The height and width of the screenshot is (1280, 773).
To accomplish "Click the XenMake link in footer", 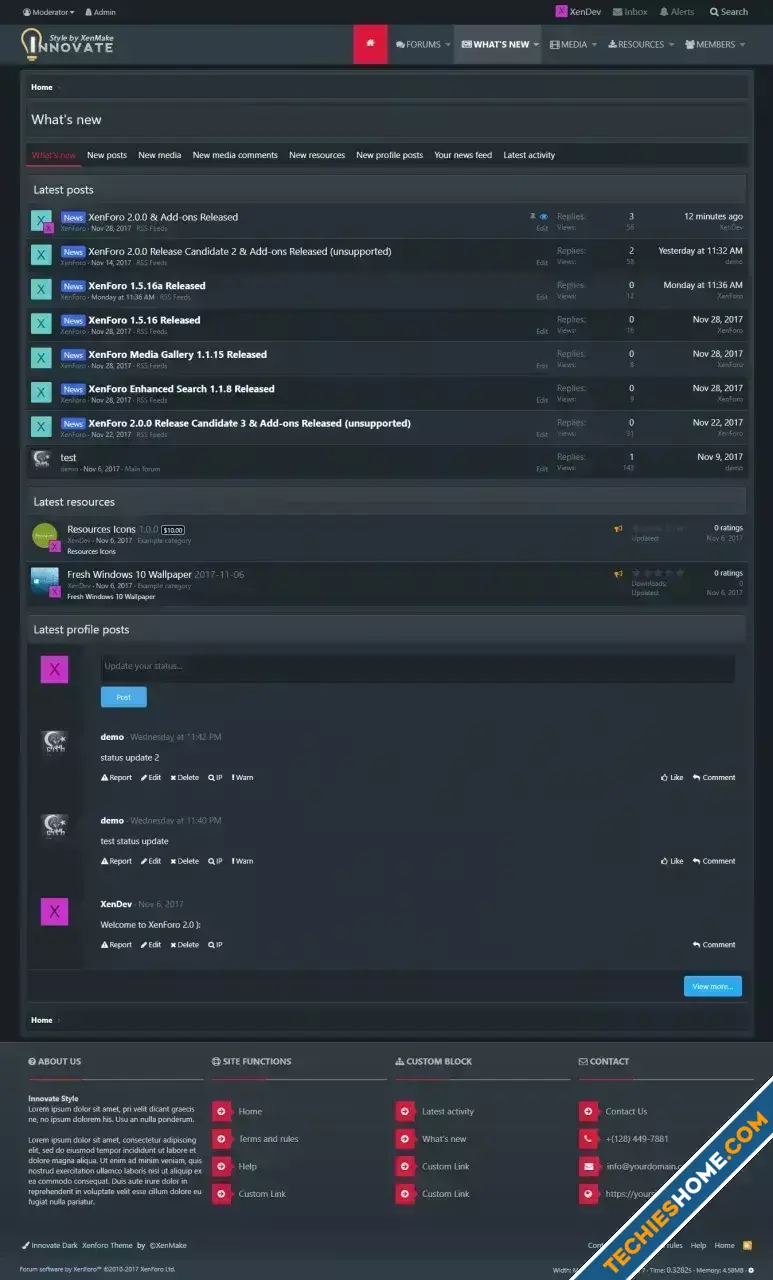I will click(x=168, y=1245).
